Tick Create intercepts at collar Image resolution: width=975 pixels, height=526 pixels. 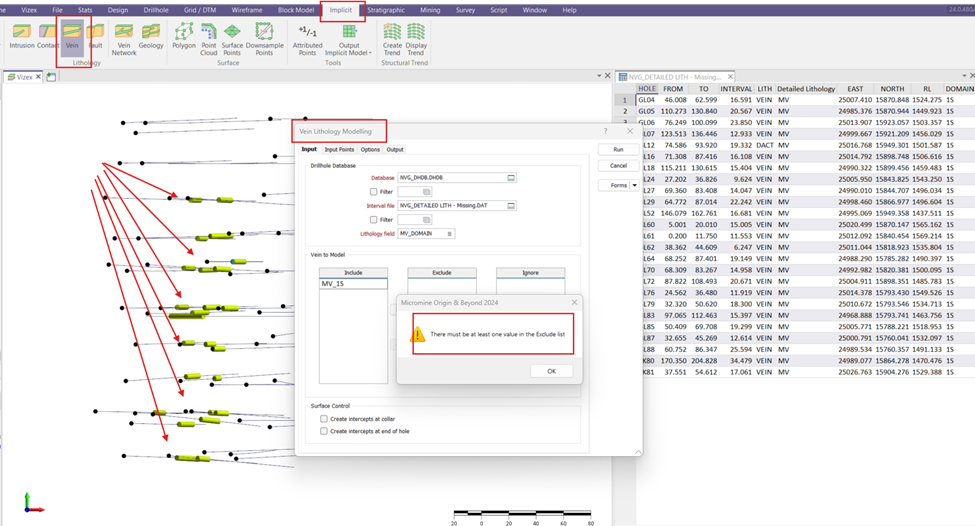point(324,419)
